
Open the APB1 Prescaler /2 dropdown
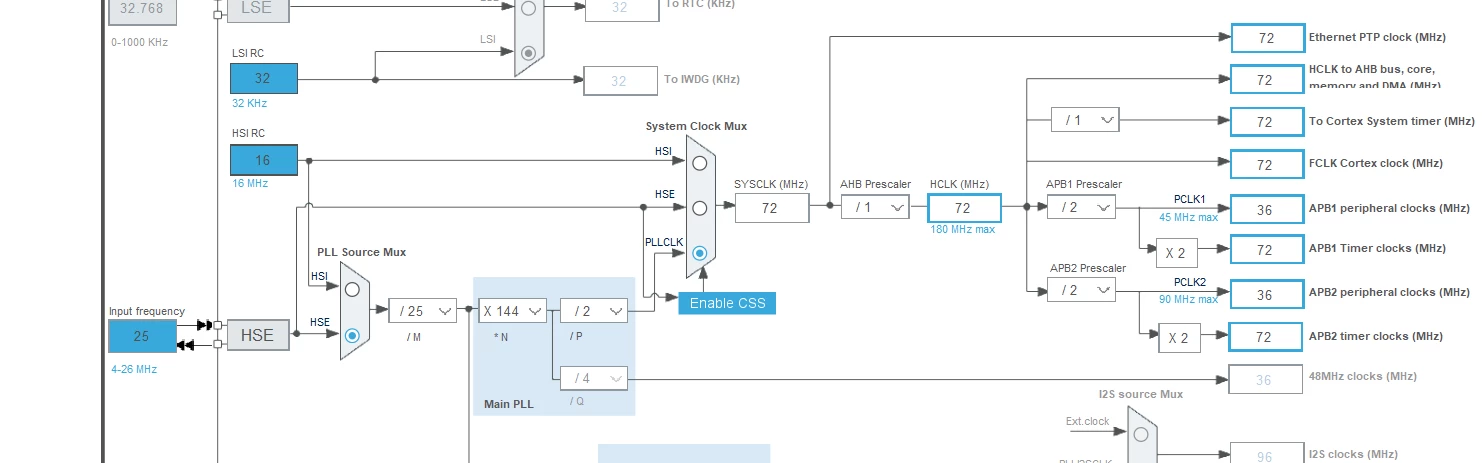click(1081, 207)
